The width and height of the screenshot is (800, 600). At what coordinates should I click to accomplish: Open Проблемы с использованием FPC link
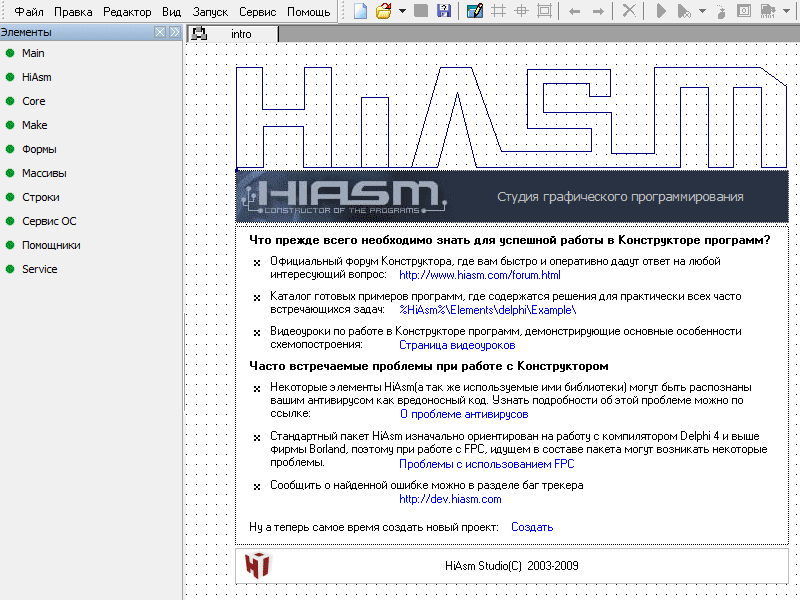486,464
